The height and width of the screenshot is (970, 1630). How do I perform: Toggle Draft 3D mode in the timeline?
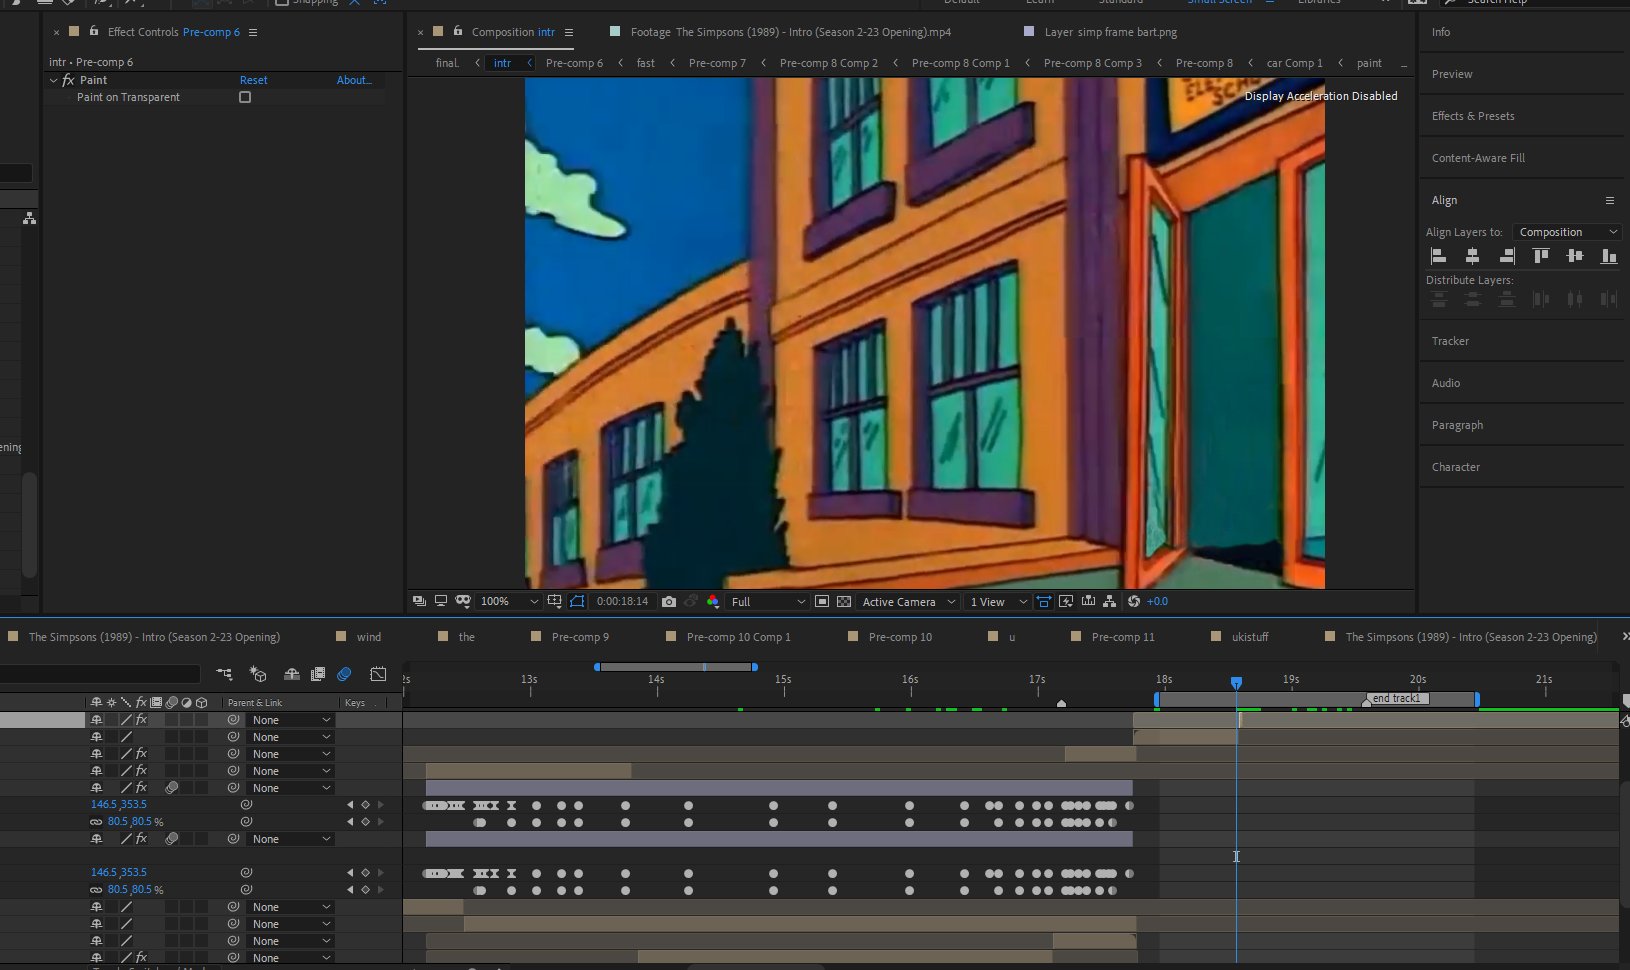[x=258, y=674]
